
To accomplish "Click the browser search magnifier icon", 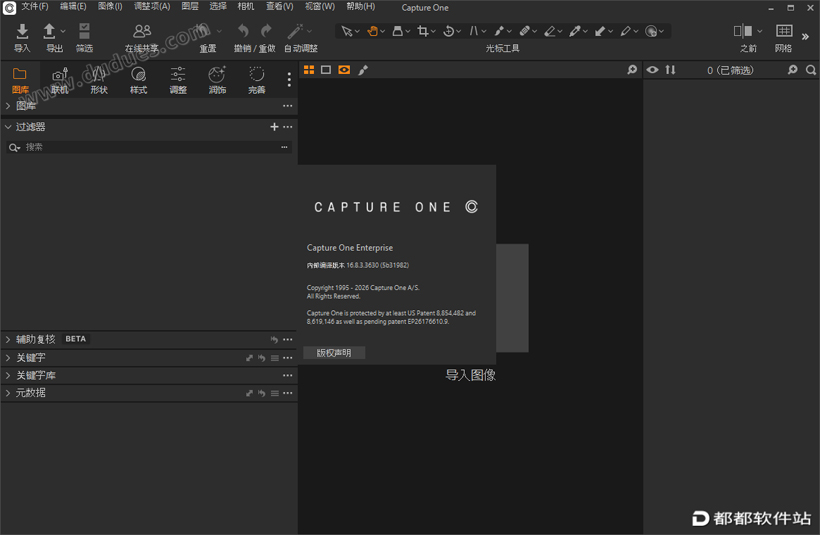I will [811, 70].
